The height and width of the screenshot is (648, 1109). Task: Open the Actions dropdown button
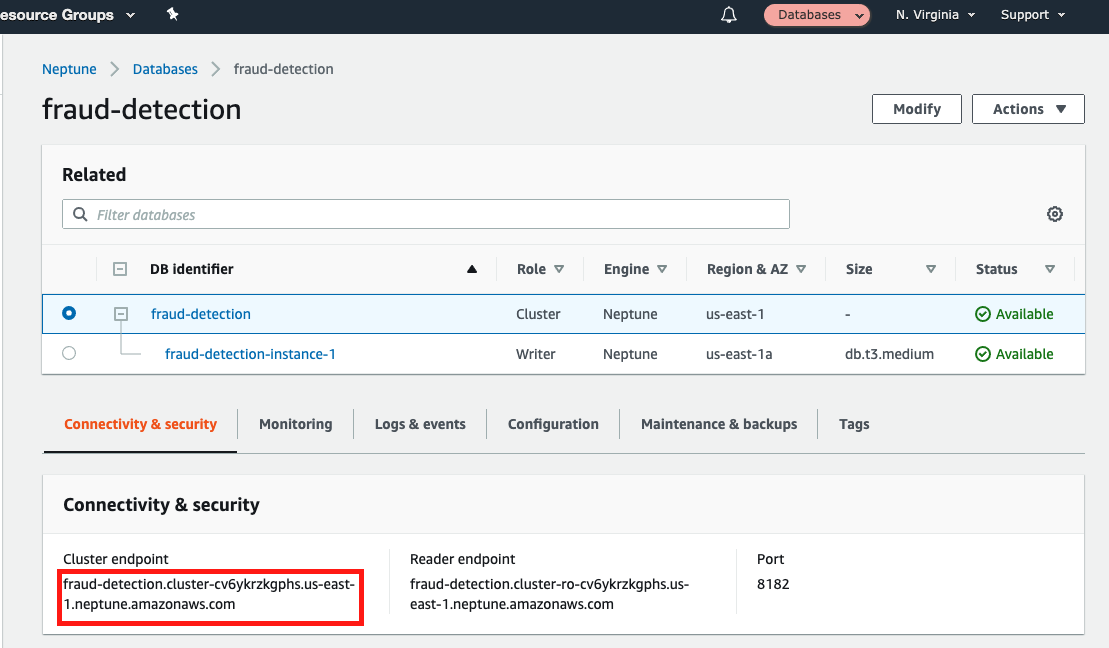[x=1028, y=109]
